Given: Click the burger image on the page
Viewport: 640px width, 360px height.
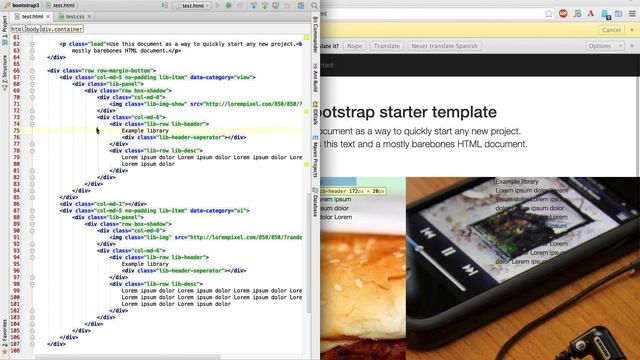Looking at the screenshot, I should 363,268.
